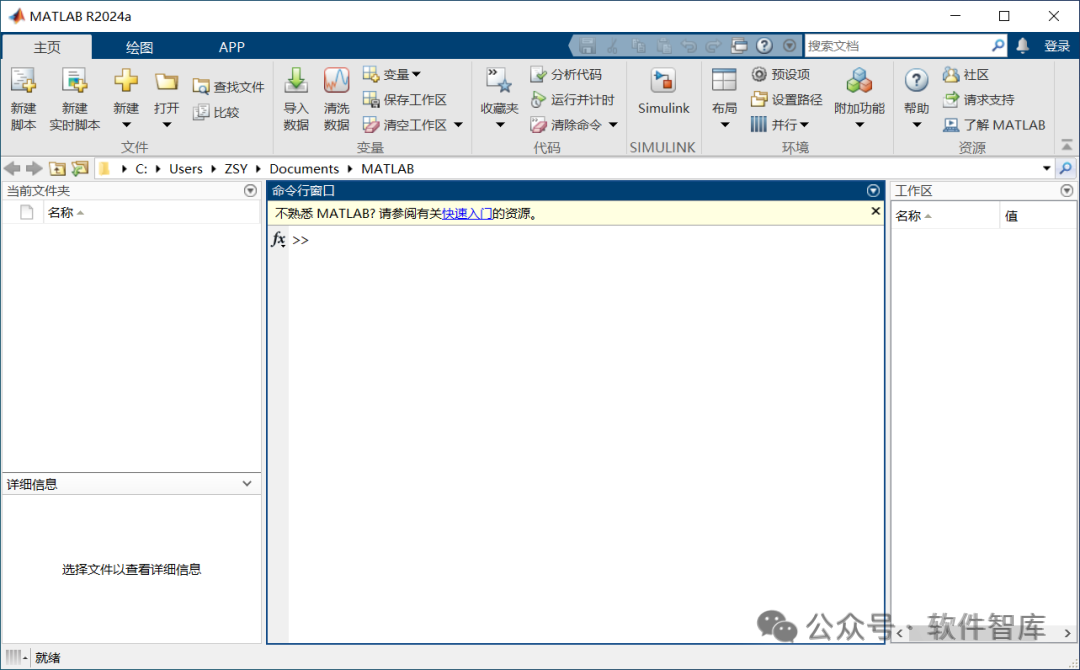Collapse the toolstrip ribbon
Screen dimensions: 1080x670
tap(1066, 145)
